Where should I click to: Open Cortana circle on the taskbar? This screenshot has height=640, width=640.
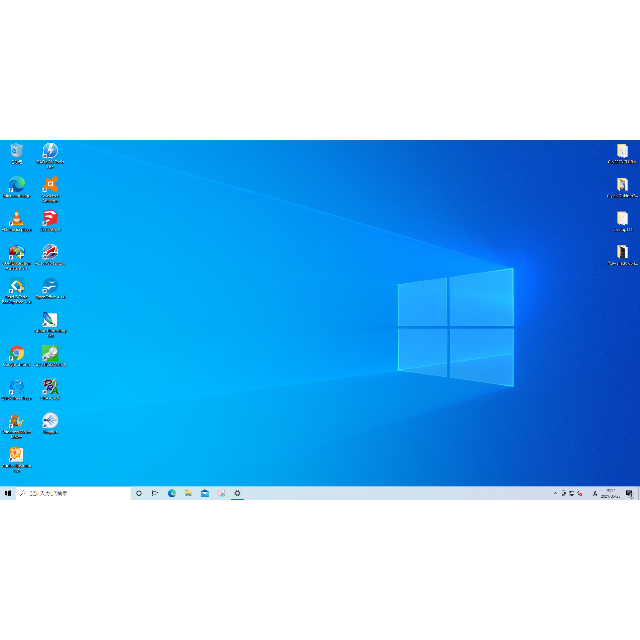(139, 493)
